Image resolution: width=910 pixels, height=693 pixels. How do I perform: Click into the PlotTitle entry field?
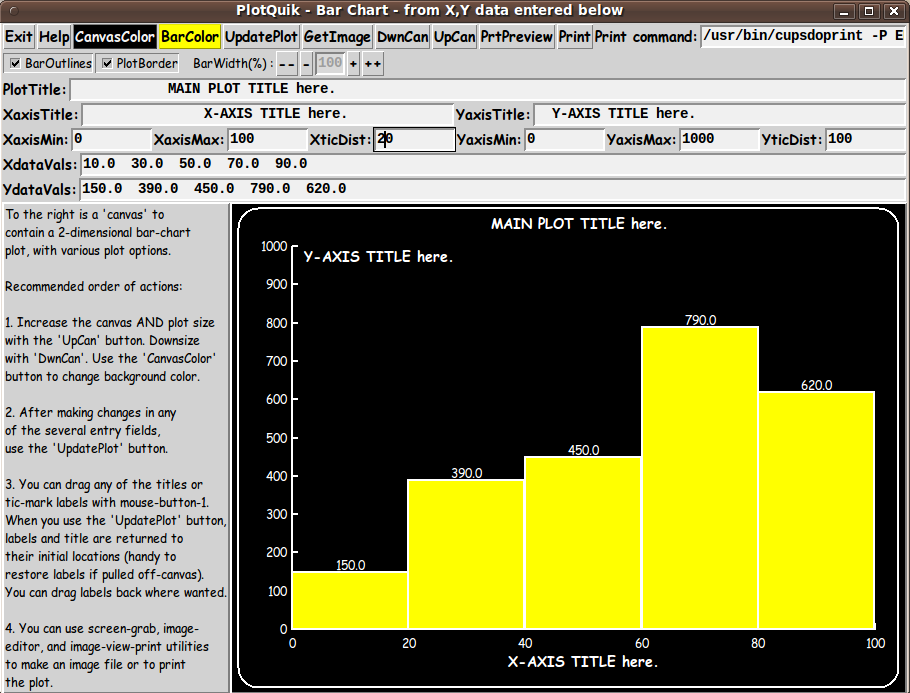click(x=488, y=89)
